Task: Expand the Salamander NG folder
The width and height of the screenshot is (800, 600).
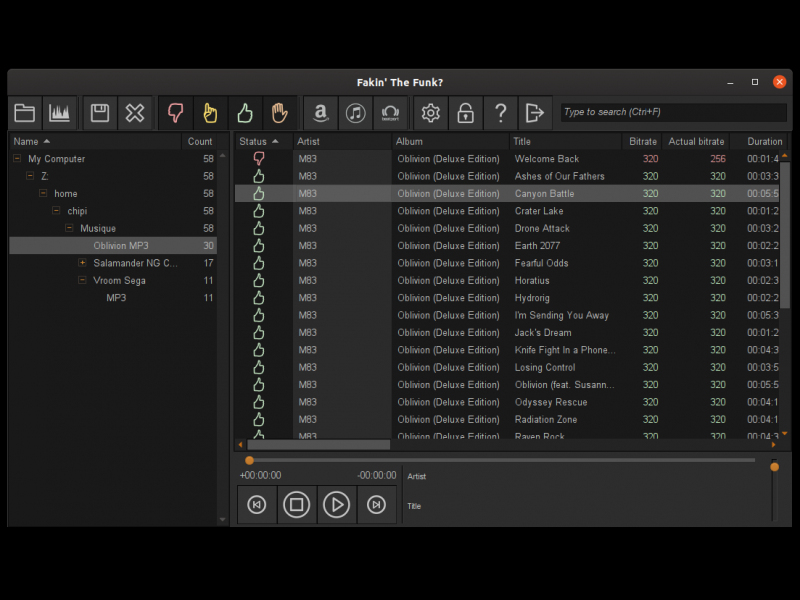Action: click(82, 263)
